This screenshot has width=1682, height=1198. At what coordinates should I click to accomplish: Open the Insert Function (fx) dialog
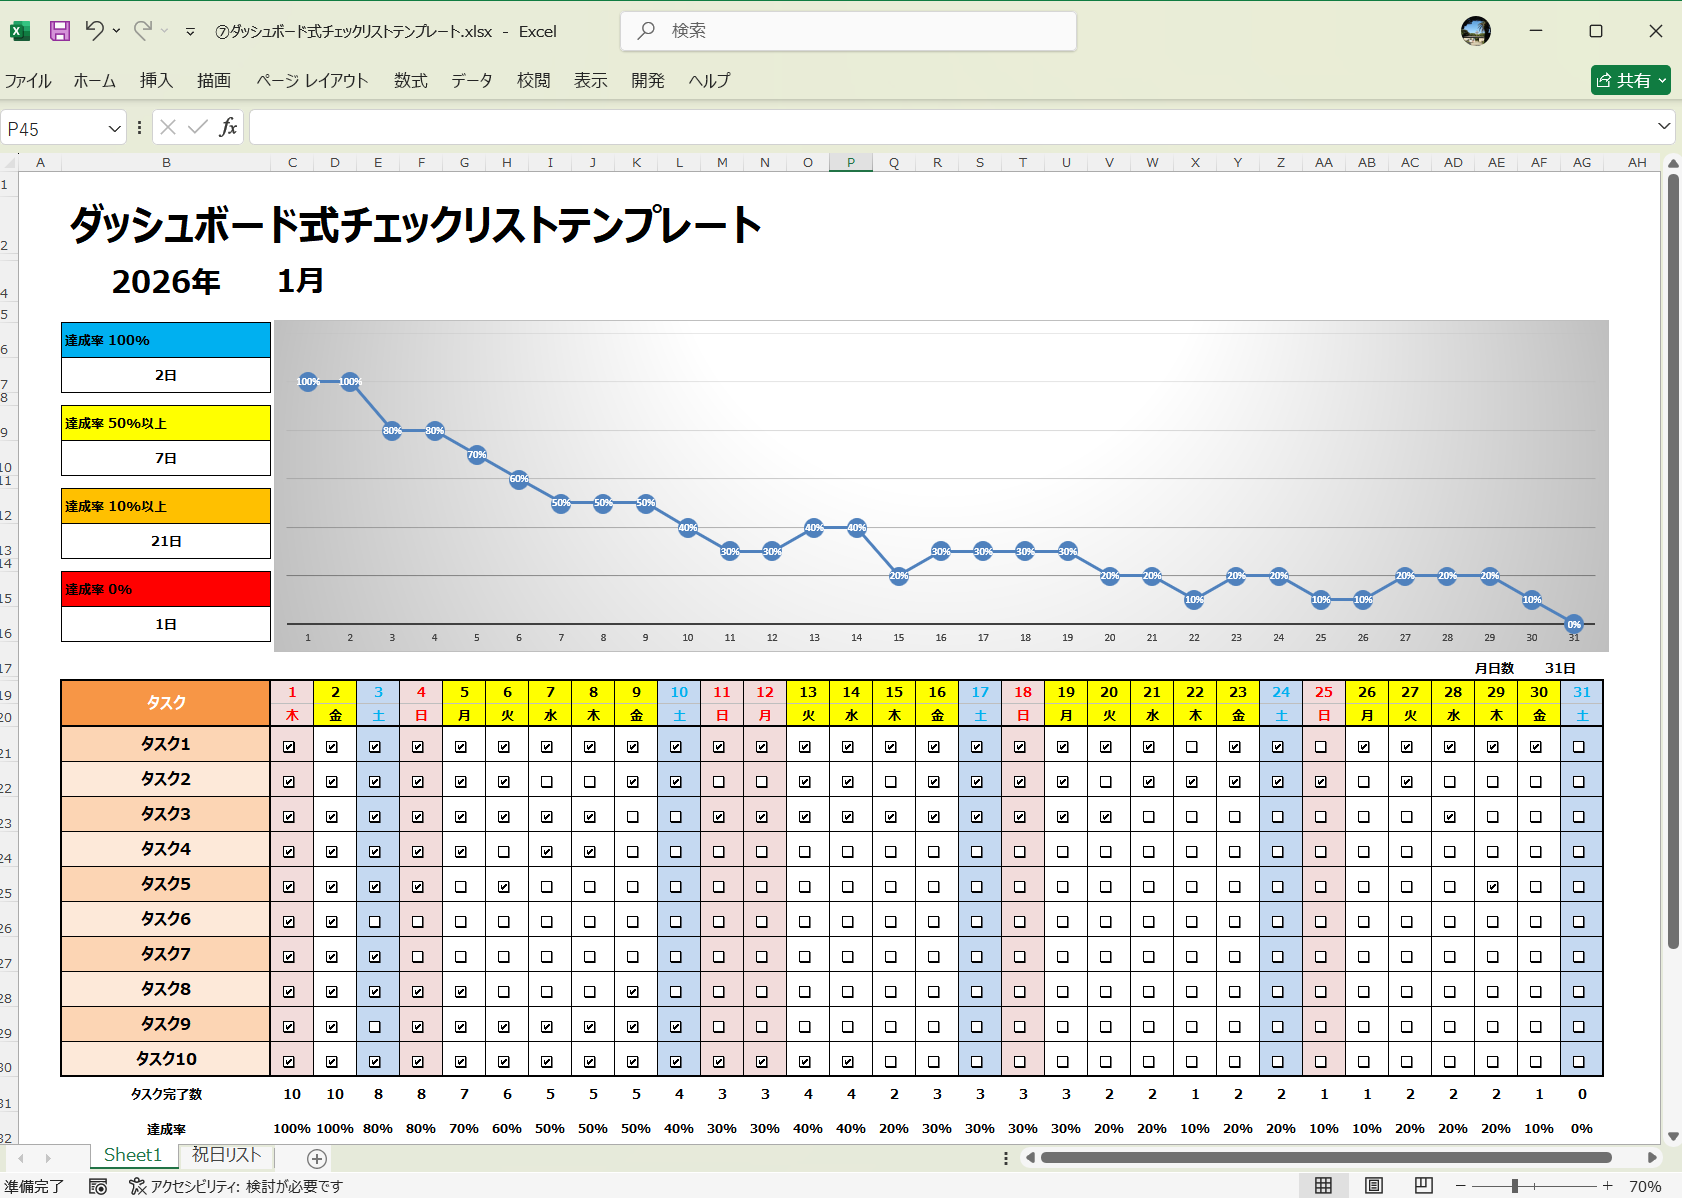click(229, 127)
